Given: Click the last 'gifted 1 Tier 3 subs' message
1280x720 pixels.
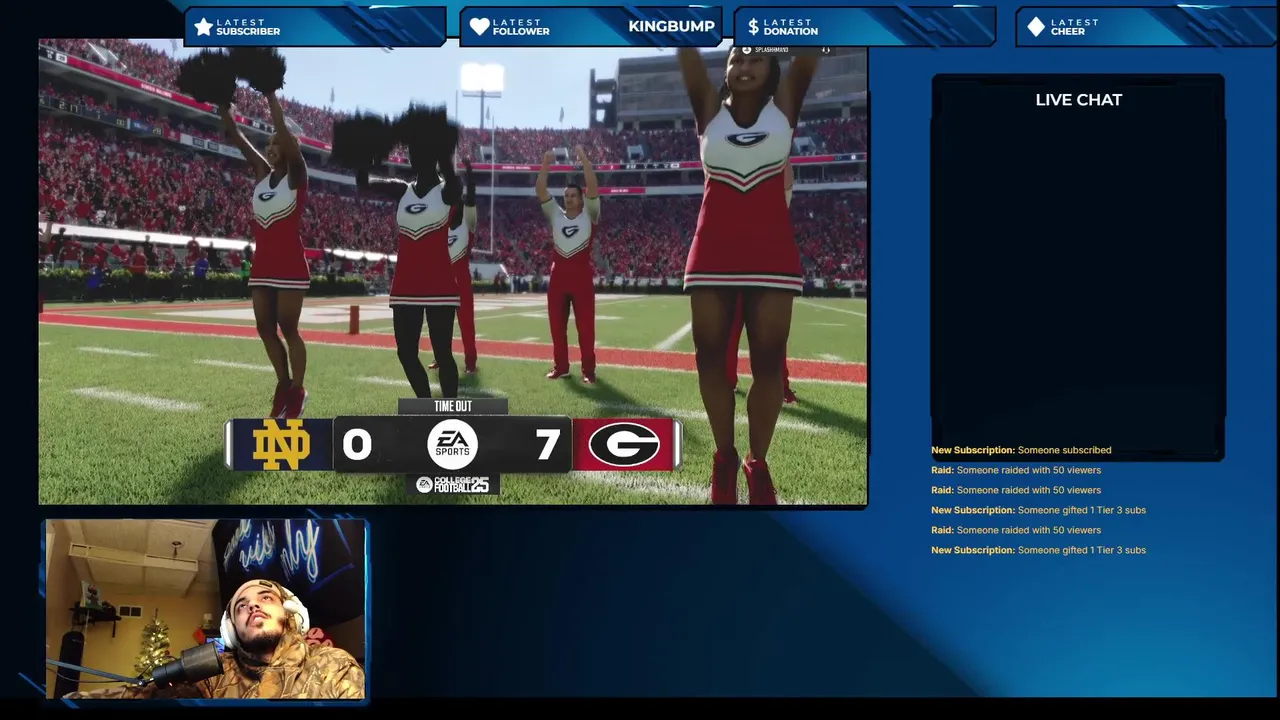Looking at the screenshot, I should click(x=1038, y=550).
